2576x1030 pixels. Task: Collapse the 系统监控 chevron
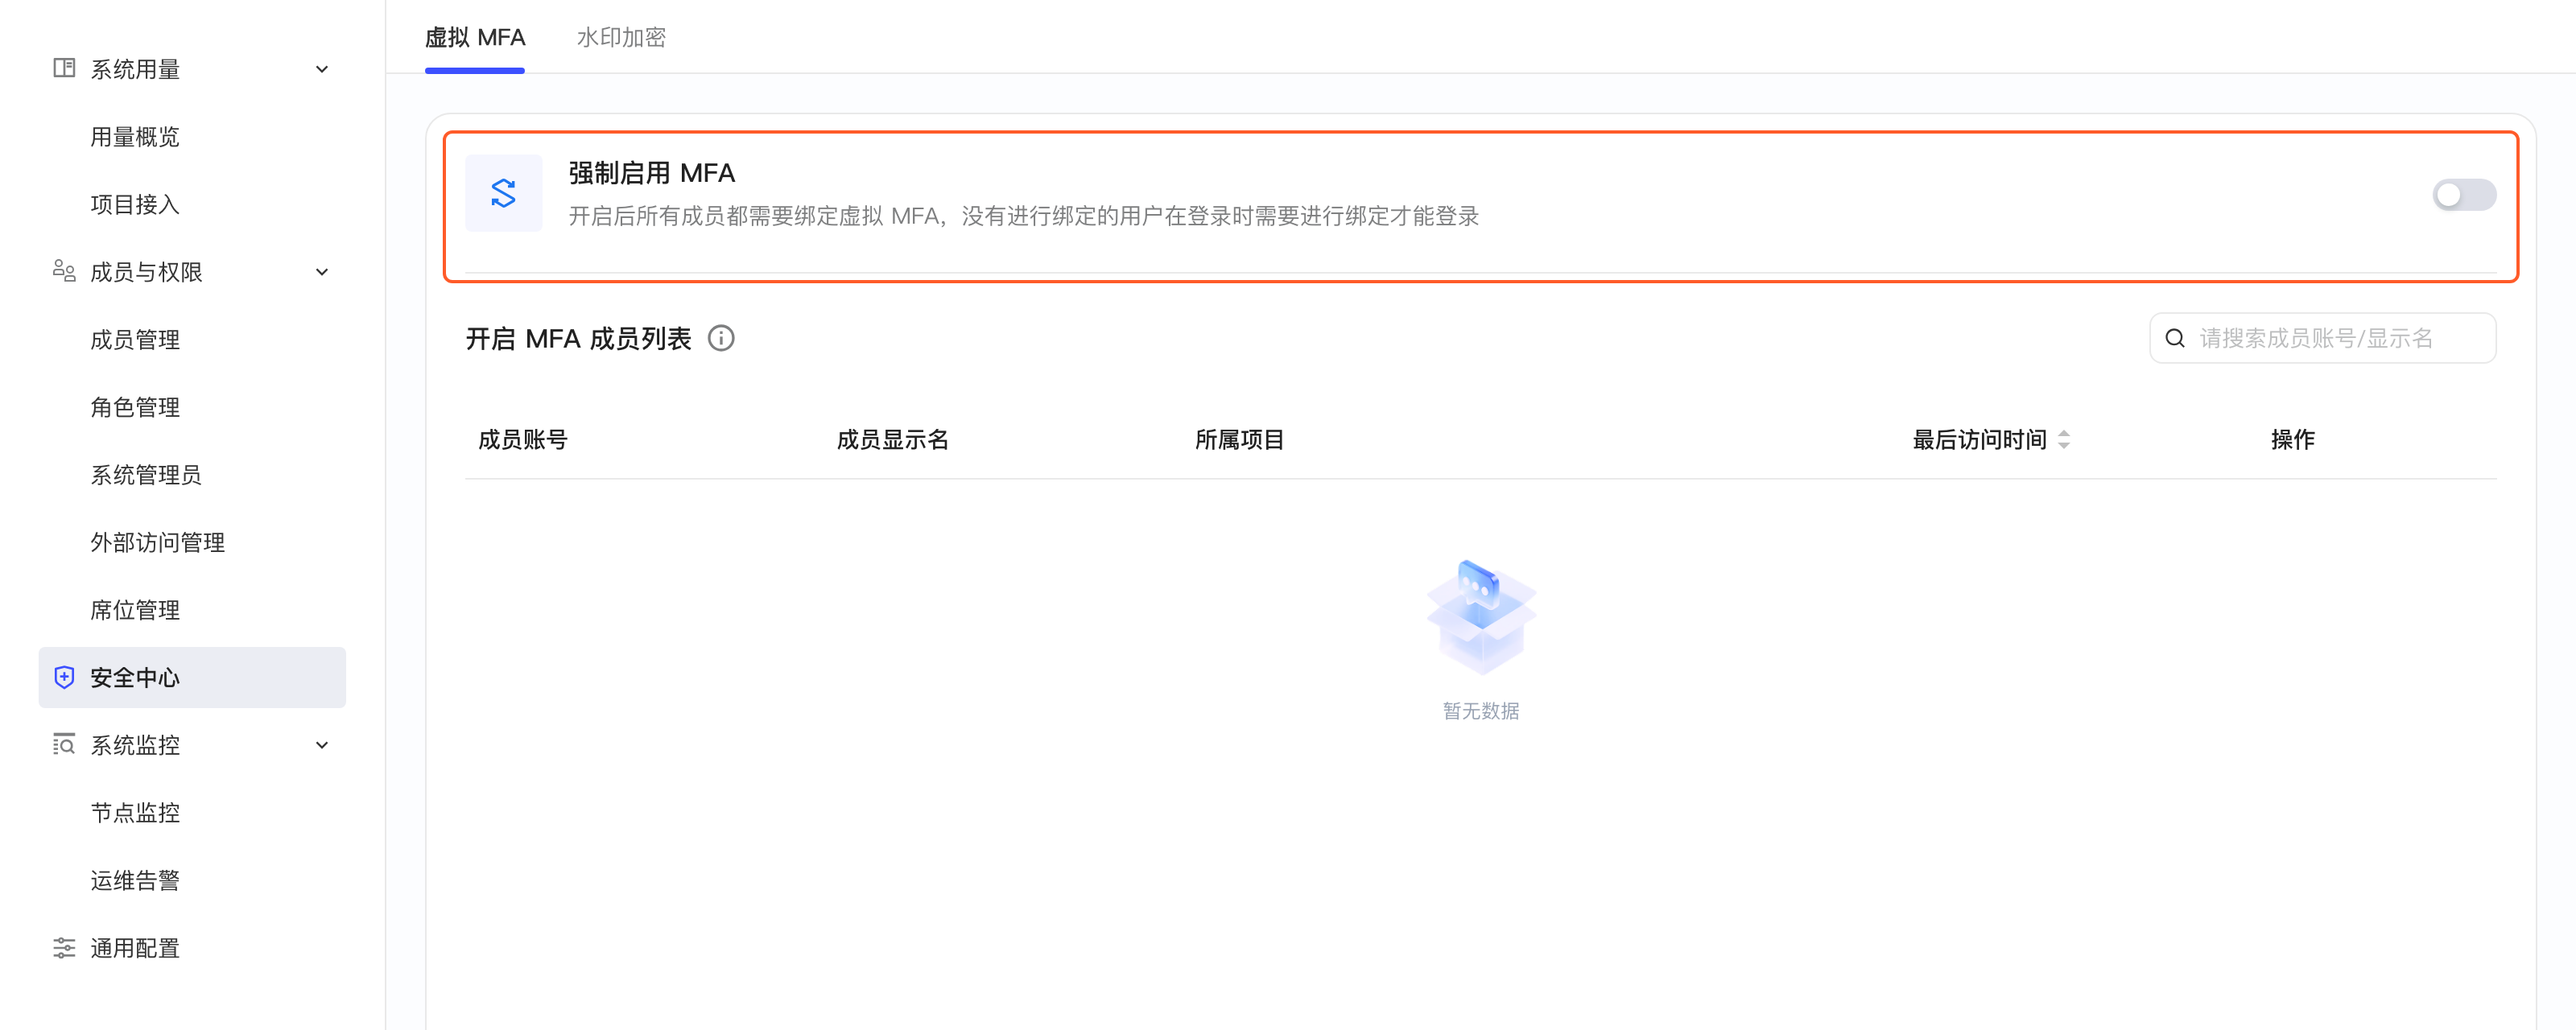coord(322,745)
